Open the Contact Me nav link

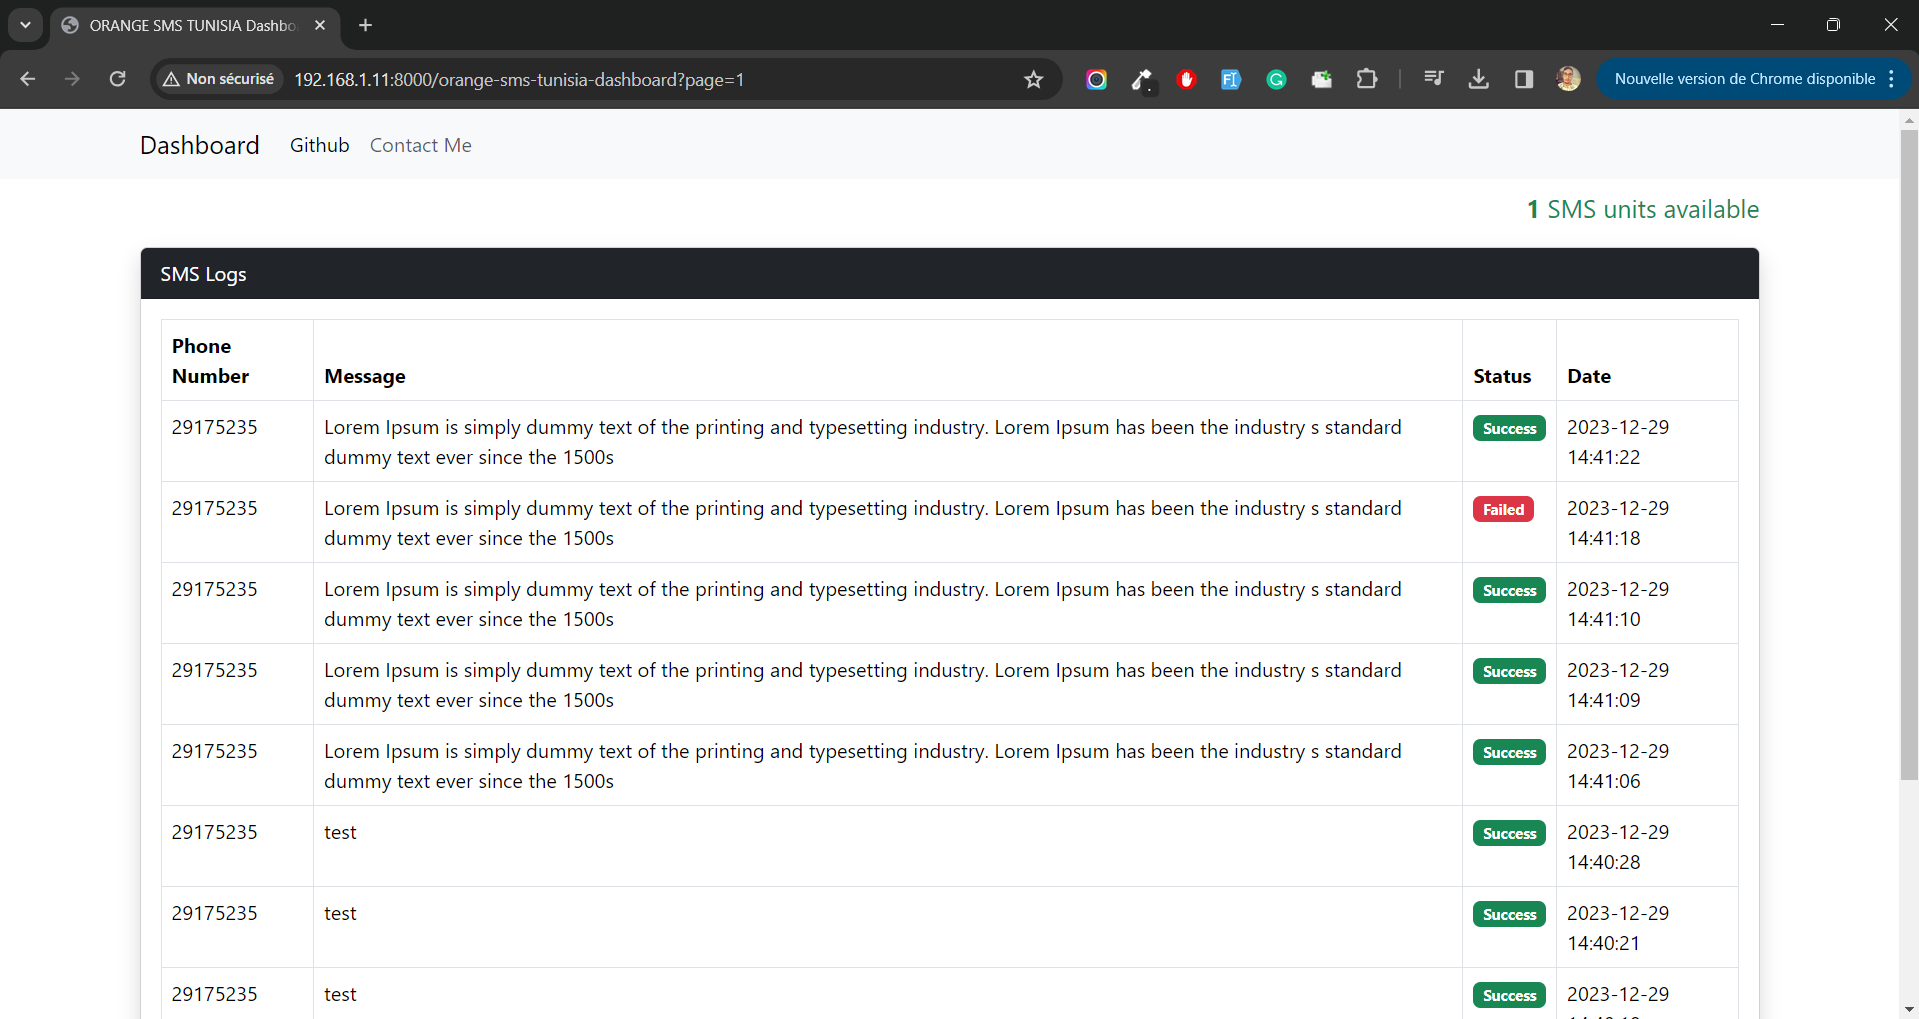421,145
